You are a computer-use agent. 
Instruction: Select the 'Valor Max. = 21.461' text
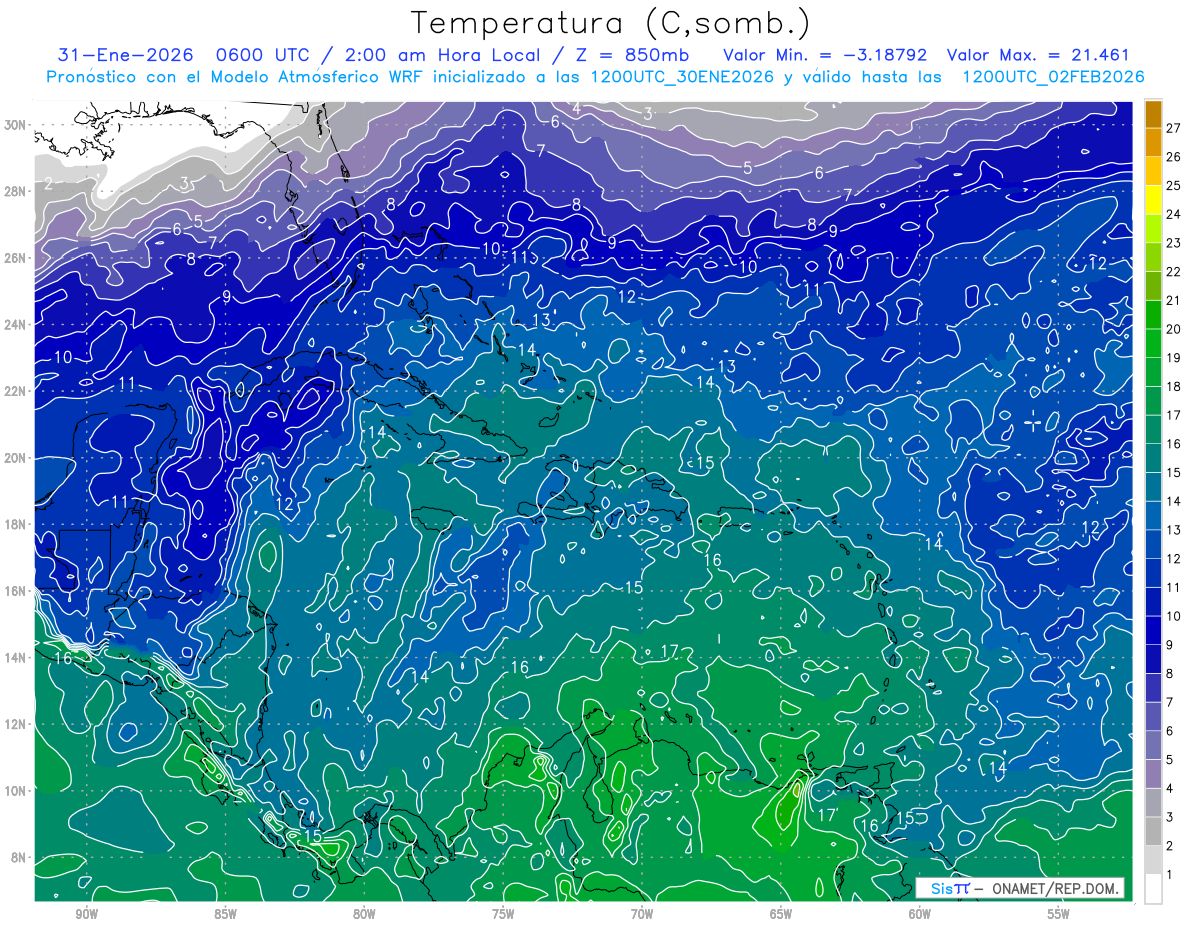coord(1038,55)
